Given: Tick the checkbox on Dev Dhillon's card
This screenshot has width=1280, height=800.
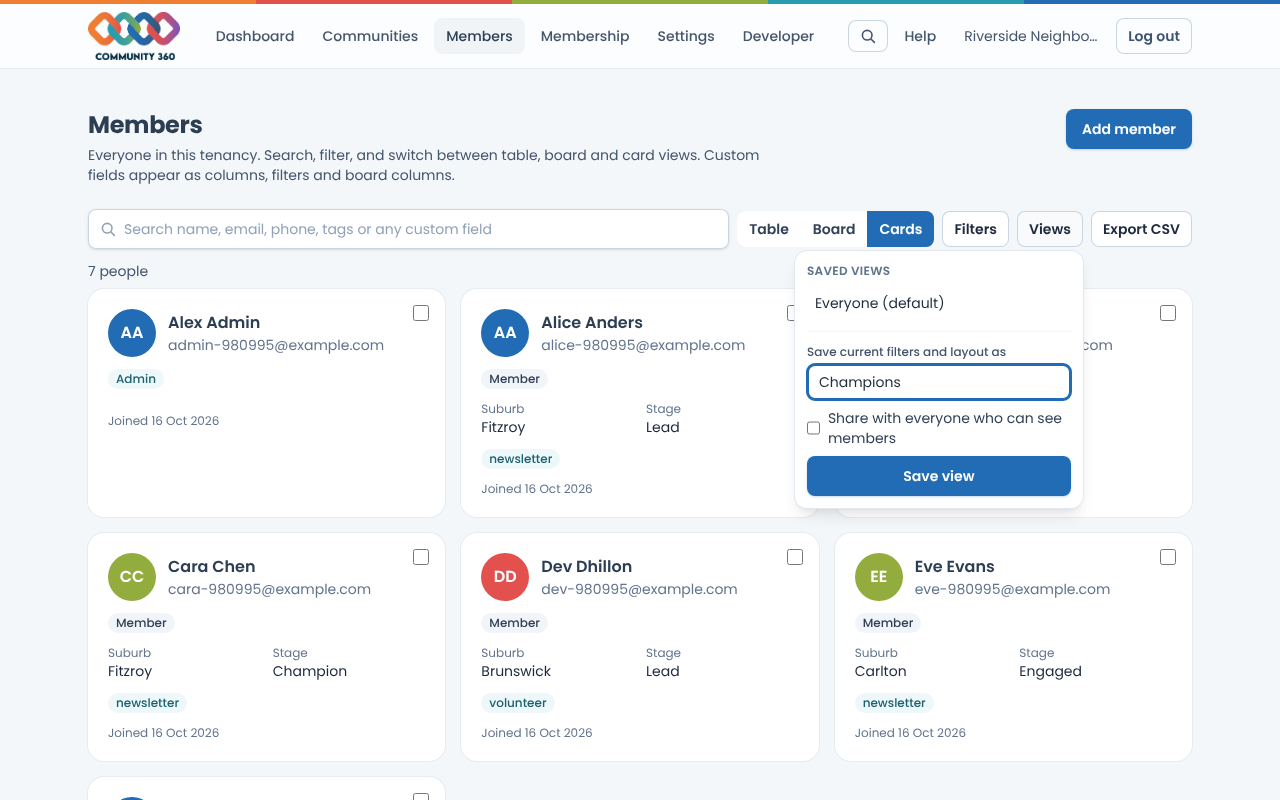Looking at the screenshot, I should (795, 557).
